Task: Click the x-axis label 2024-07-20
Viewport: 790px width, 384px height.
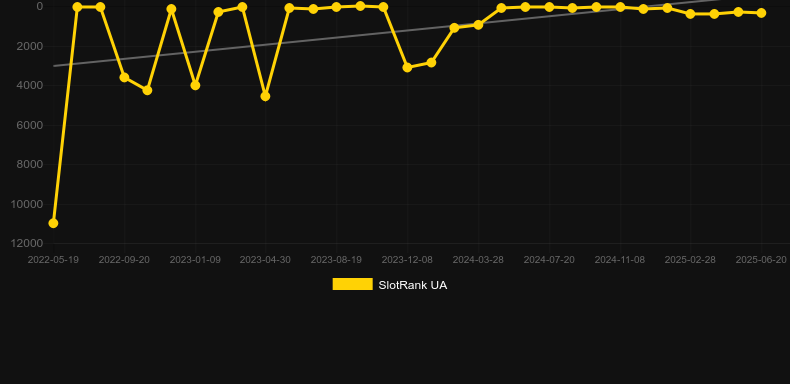Action: click(x=549, y=260)
